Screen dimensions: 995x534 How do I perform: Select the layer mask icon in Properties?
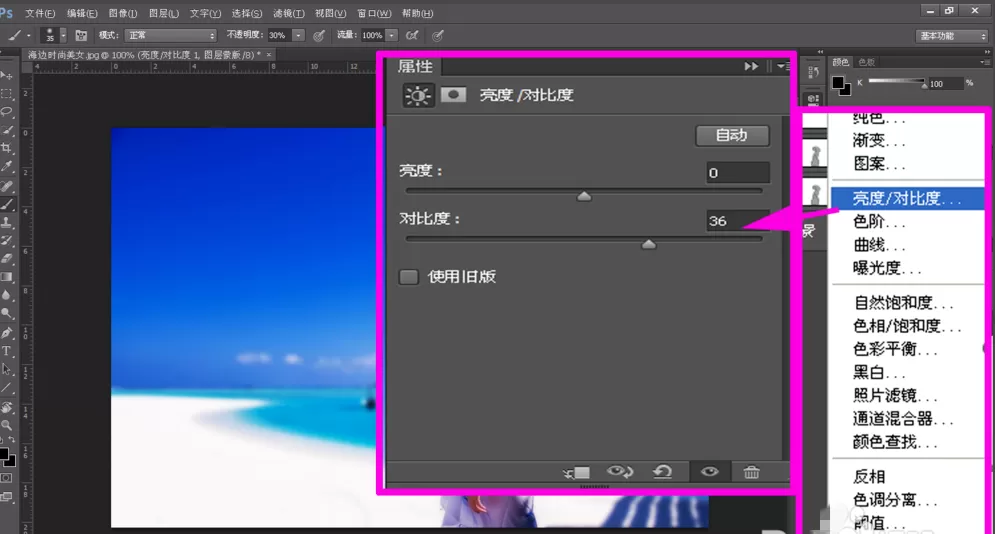[x=453, y=95]
